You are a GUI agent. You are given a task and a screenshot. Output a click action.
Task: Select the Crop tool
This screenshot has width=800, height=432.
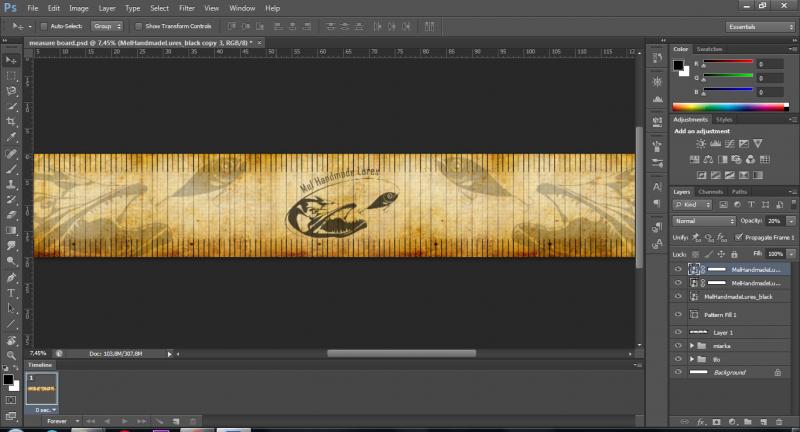click(x=12, y=121)
